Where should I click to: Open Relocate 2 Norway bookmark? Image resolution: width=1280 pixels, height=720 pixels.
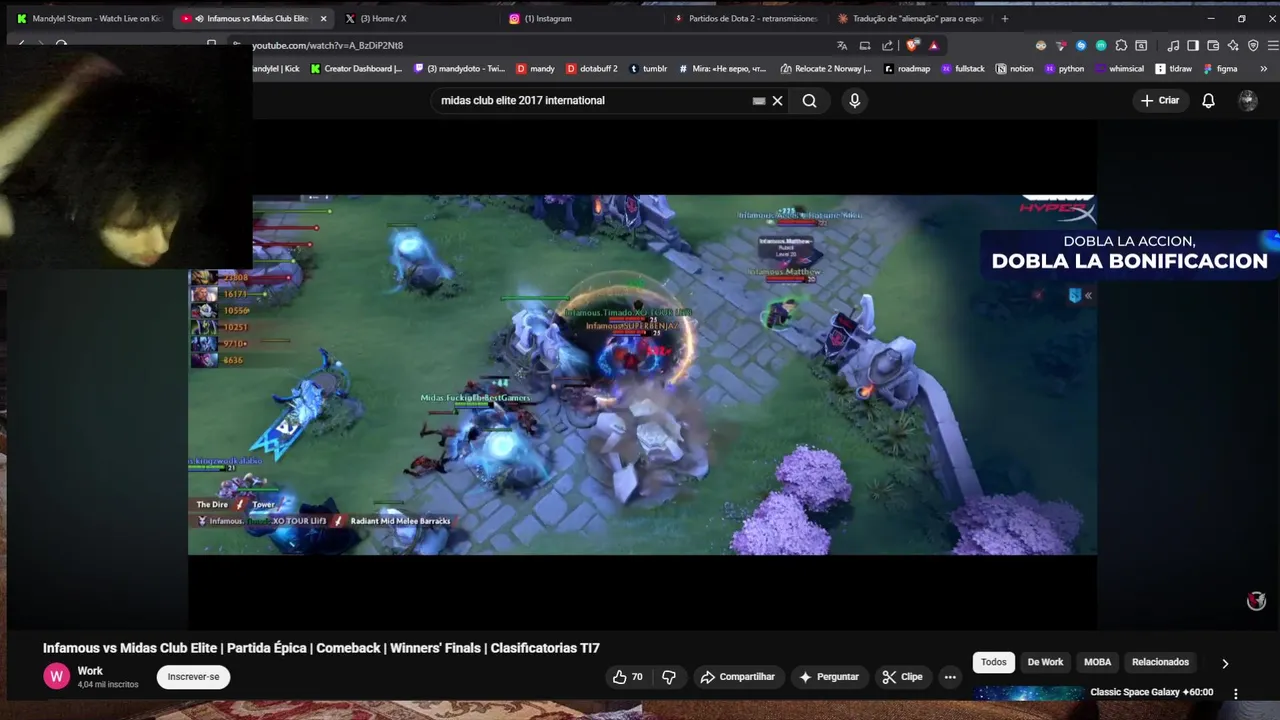tap(826, 69)
